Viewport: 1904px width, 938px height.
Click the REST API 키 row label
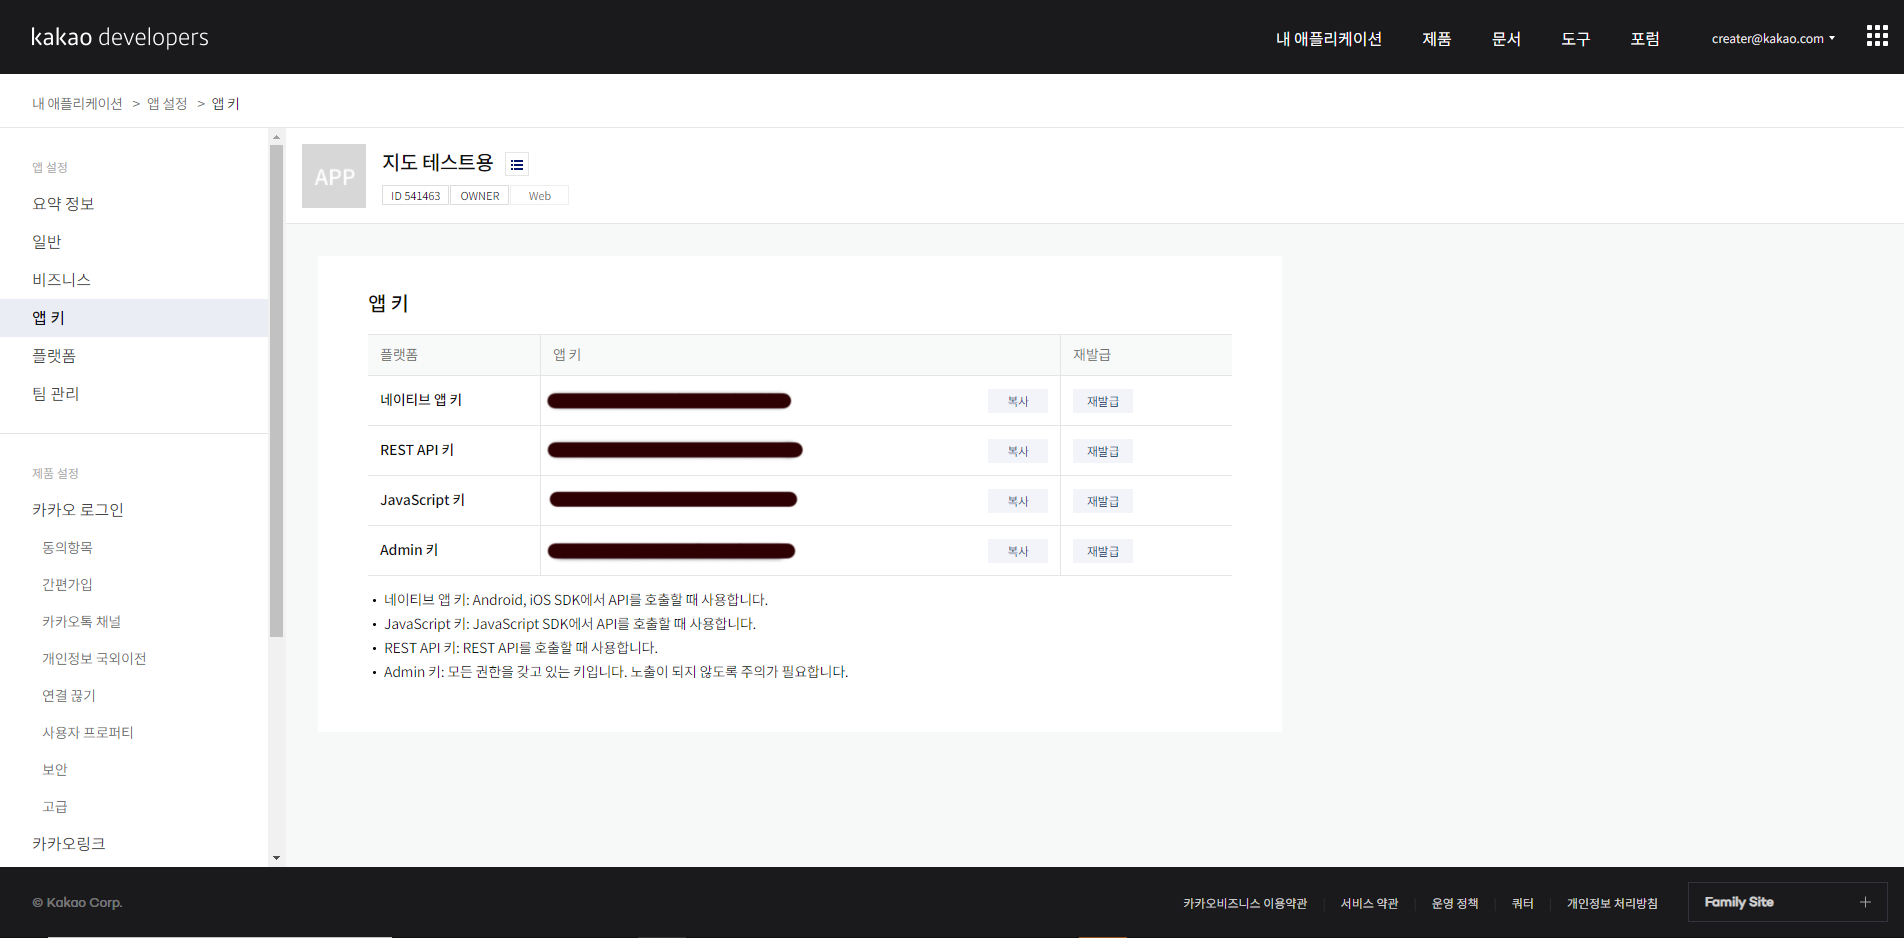[417, 450]
